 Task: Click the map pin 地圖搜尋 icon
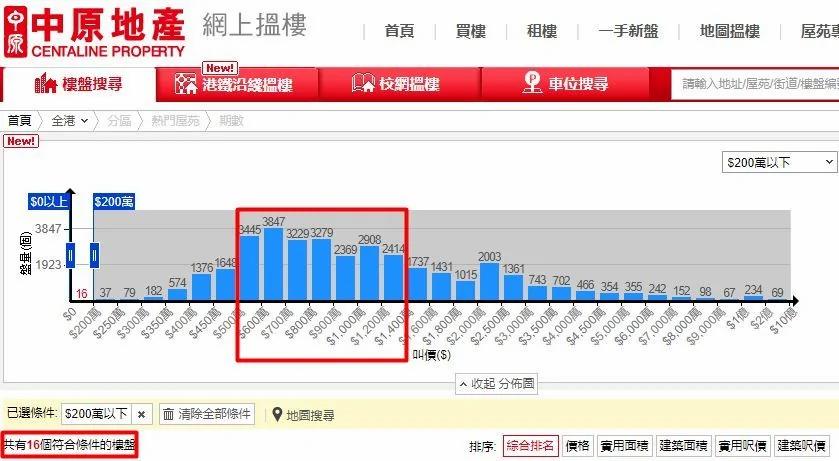(277, 414)
